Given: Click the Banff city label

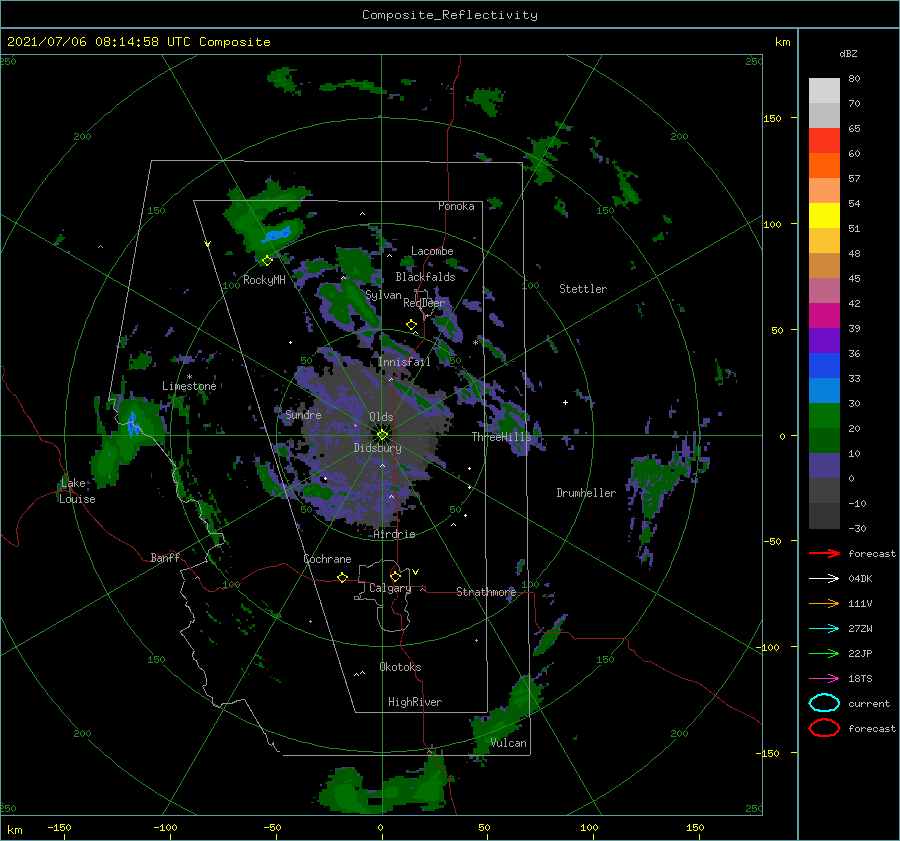Looking at the screenshot, I should click(x=165, y=557).
